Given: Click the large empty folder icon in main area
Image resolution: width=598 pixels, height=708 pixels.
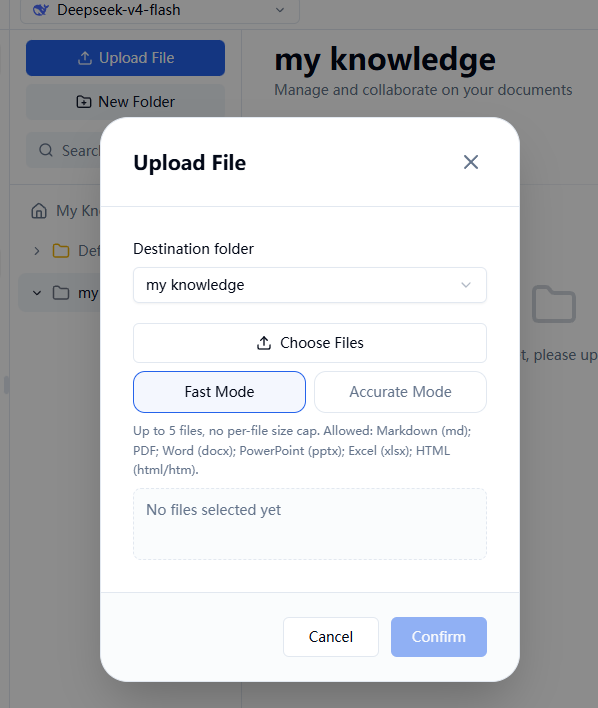Looking at the screenshot, I should (x=554, y=304).
